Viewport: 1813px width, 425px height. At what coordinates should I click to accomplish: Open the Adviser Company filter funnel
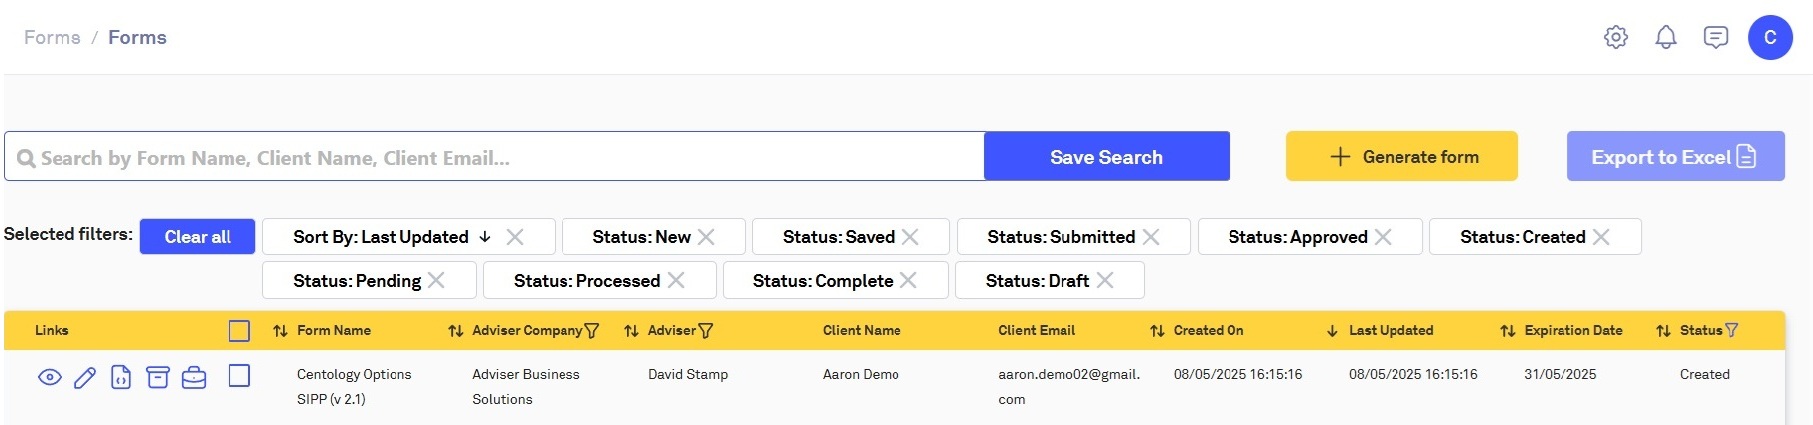[592, 331]
